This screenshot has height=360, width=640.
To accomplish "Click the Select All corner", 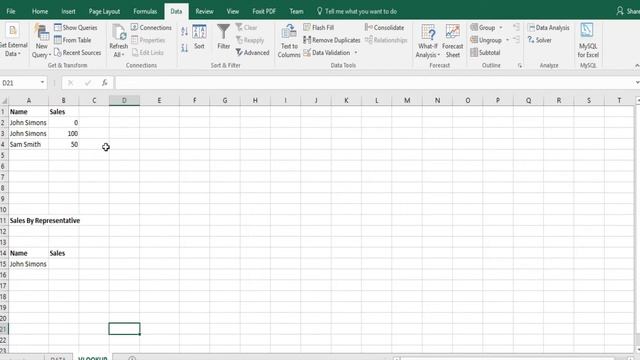I will tap(4, 100).
